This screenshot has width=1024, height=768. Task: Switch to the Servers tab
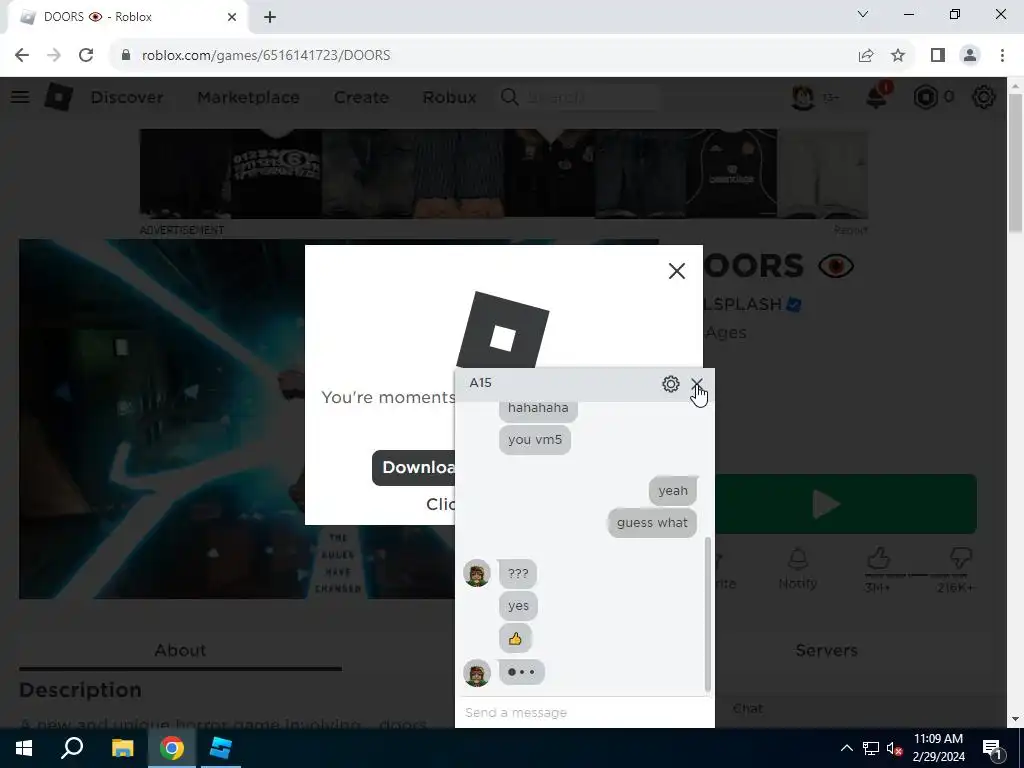click(826, 650)
